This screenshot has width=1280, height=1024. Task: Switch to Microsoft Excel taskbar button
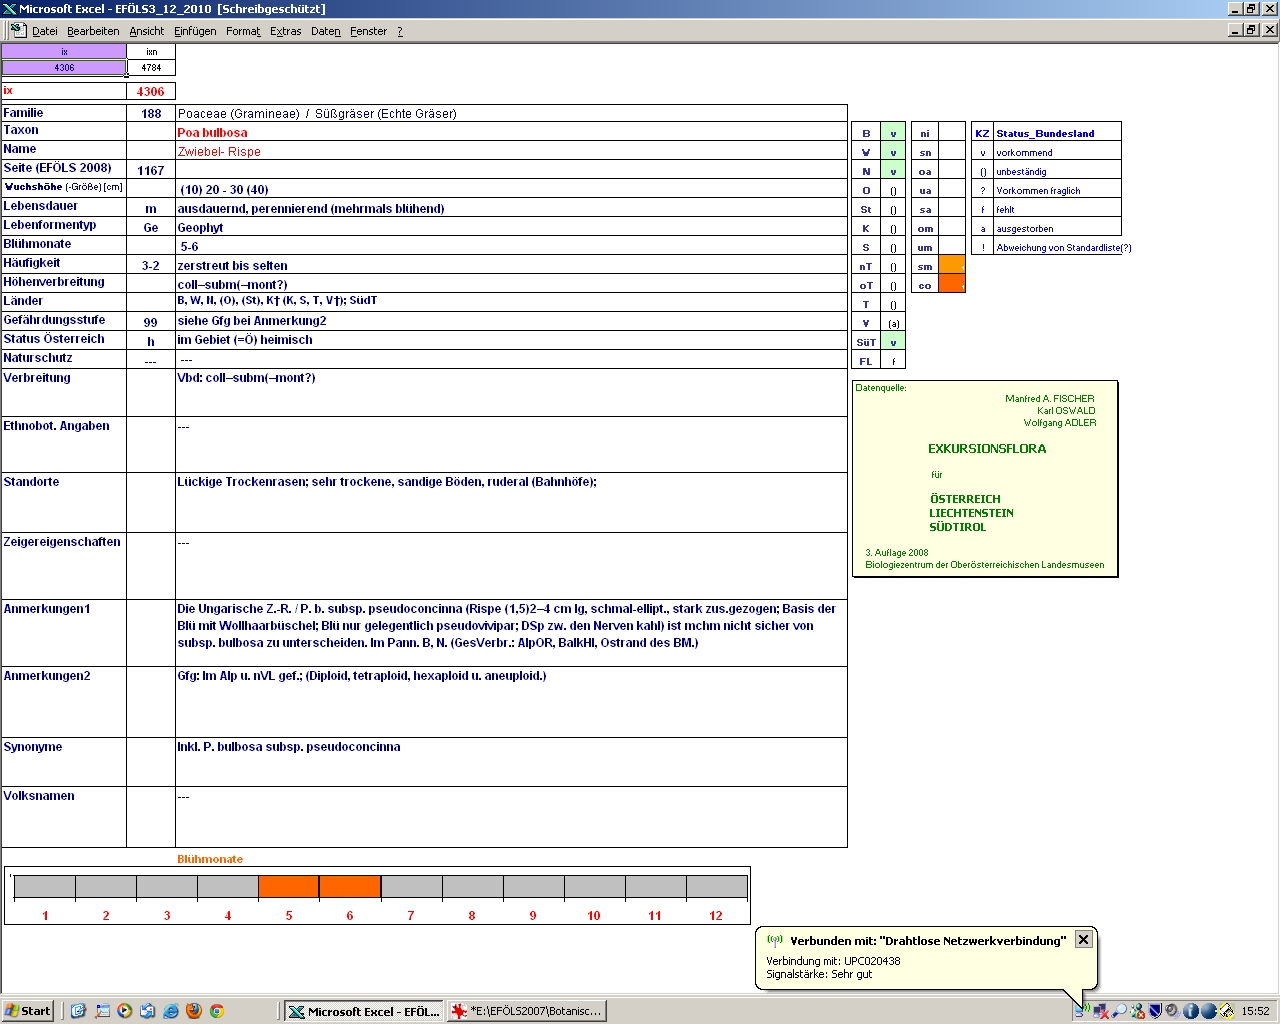(363, 1011)
